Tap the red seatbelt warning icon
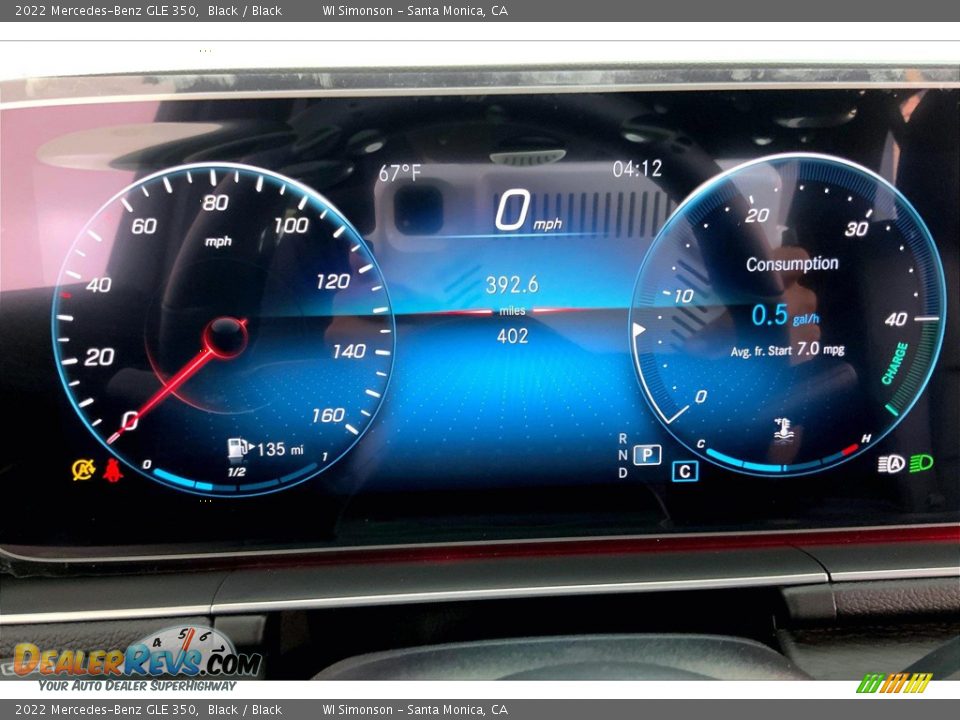This screenshot has width=960, height=720. [113, 470]
